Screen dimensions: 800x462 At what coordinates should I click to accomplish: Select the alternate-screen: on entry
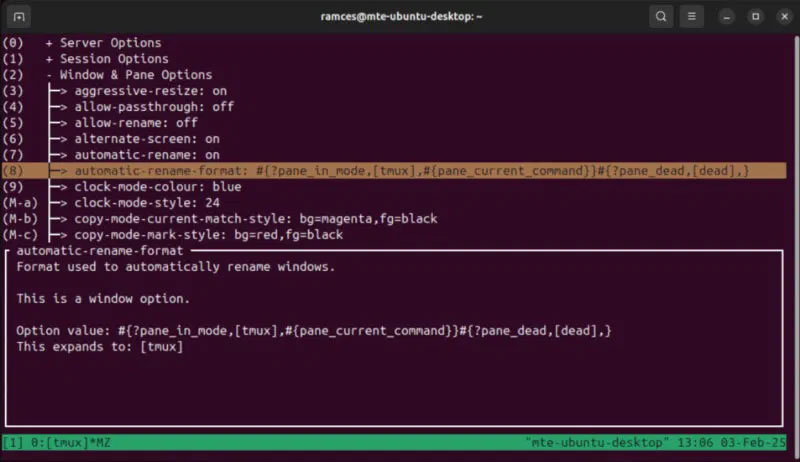tap(147, 139)
